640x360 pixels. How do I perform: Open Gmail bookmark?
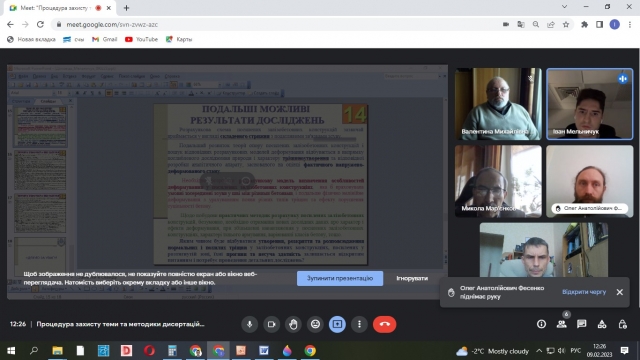[104, 39]
